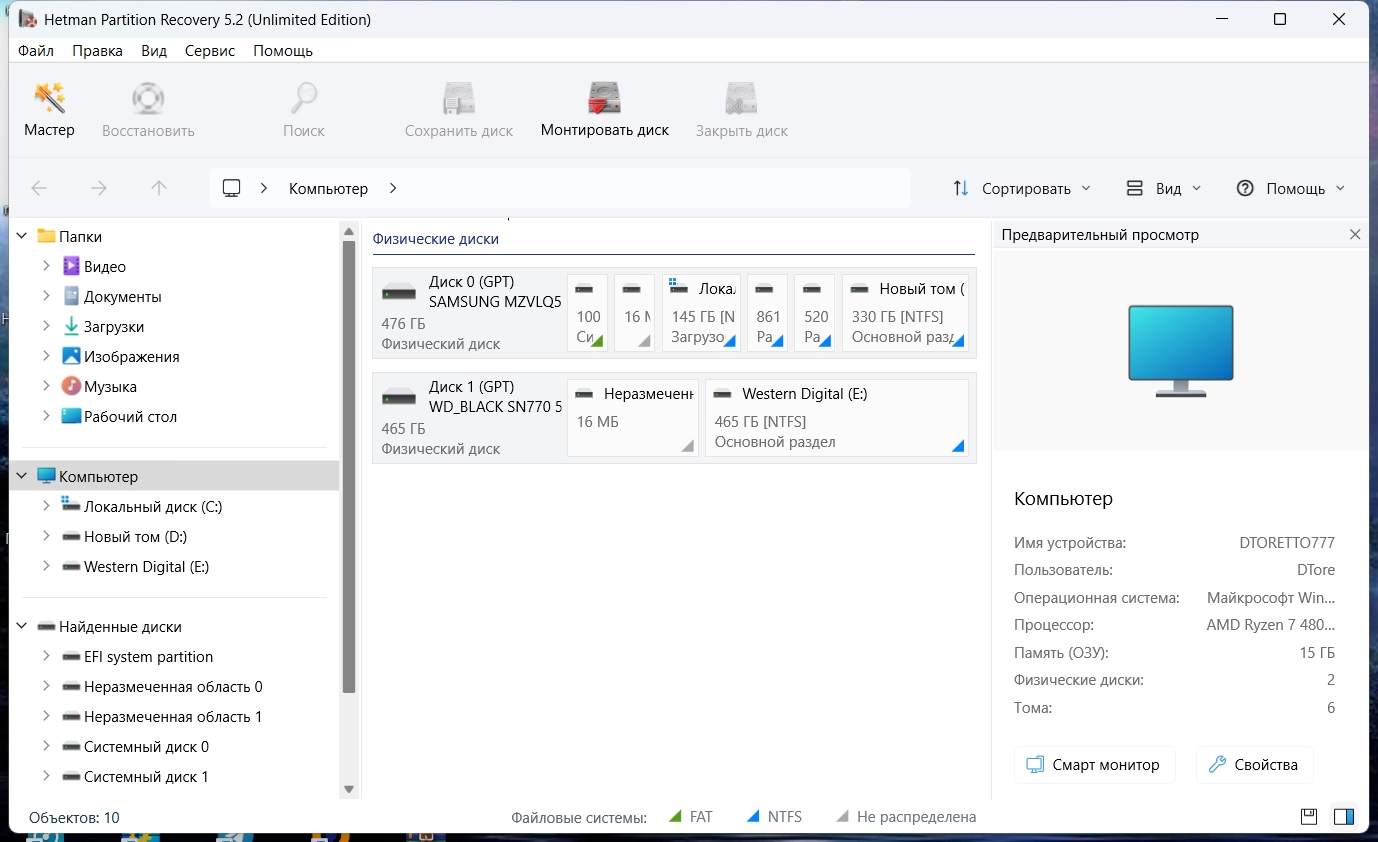Click the Не распределена legend entry

tap(906, 817)
